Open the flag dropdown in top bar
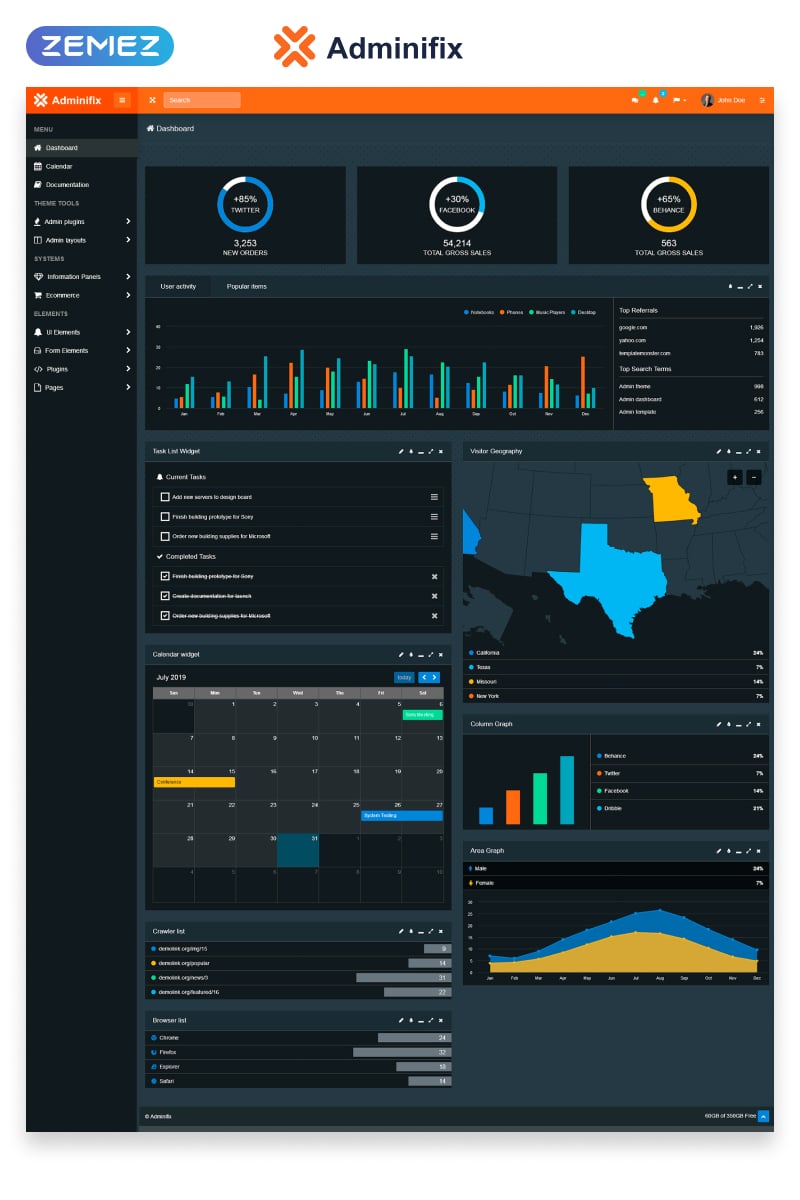The width and height of the screenshot is (800, 1200). tap(679, 100)
